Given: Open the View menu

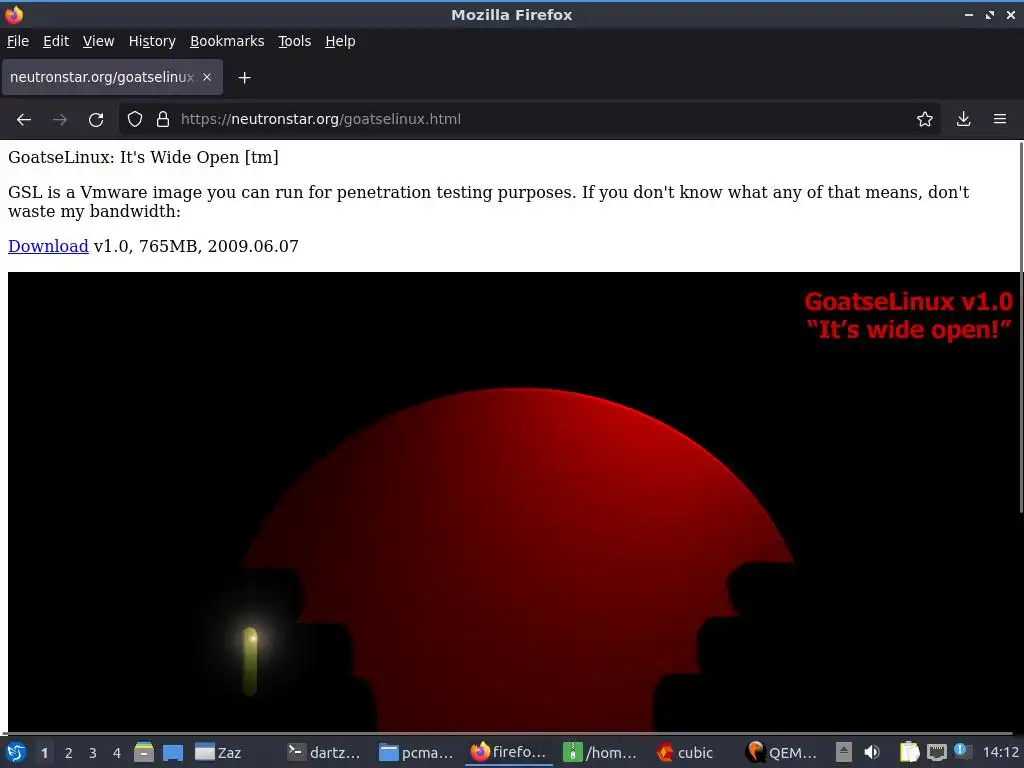Looking at the screenshot, I should pos(99,41).
